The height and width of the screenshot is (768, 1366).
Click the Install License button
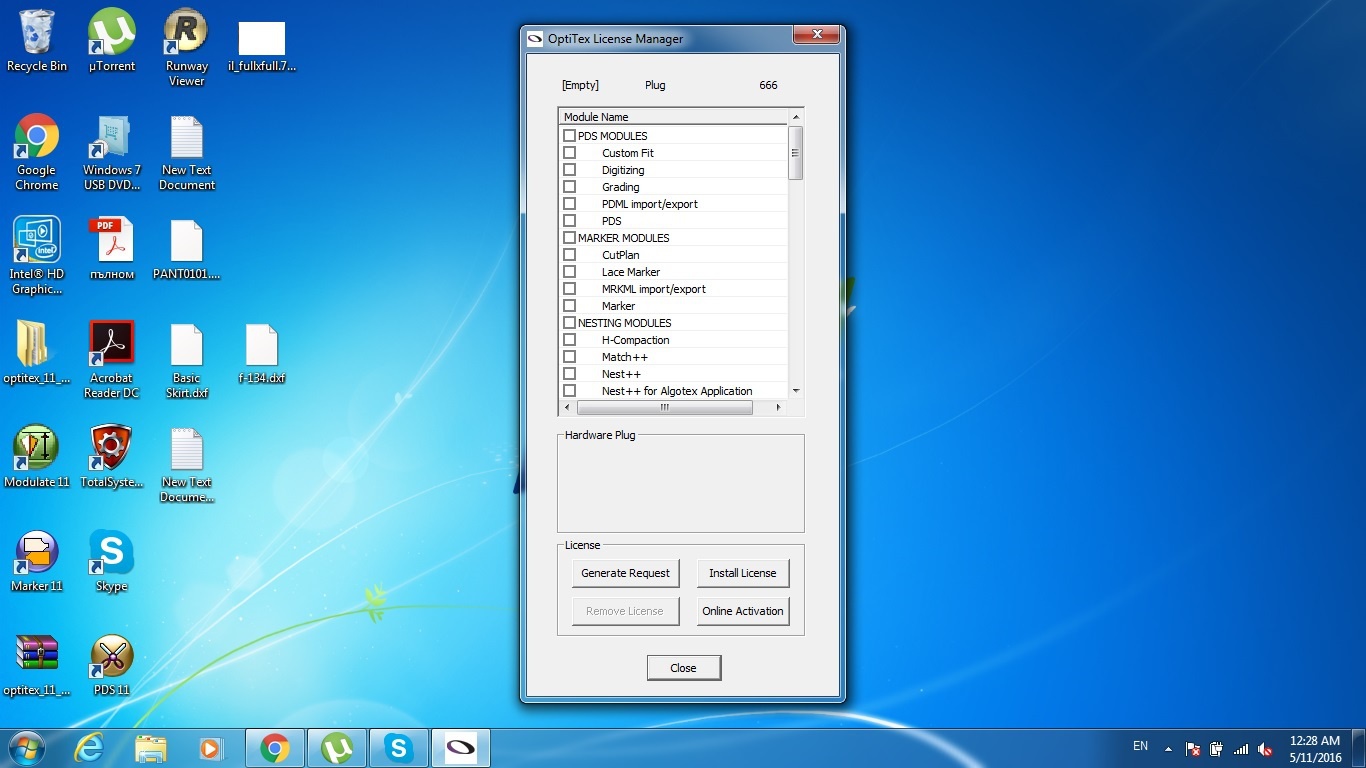(x=742, y=573)
